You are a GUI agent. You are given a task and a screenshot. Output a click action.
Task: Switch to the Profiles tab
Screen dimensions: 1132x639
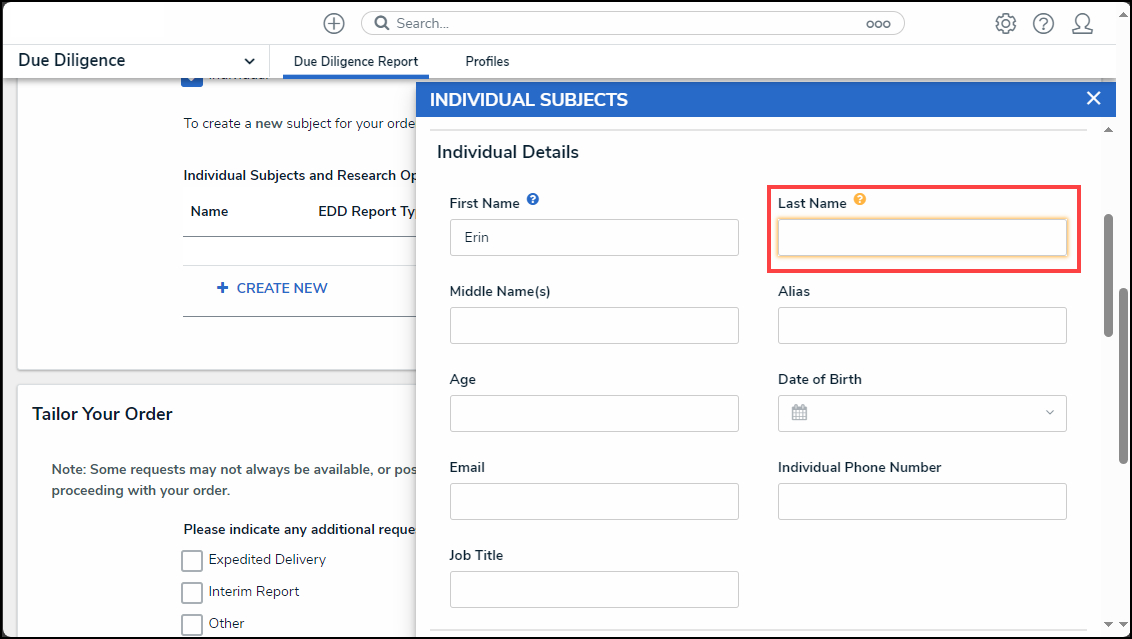[487, 61]
